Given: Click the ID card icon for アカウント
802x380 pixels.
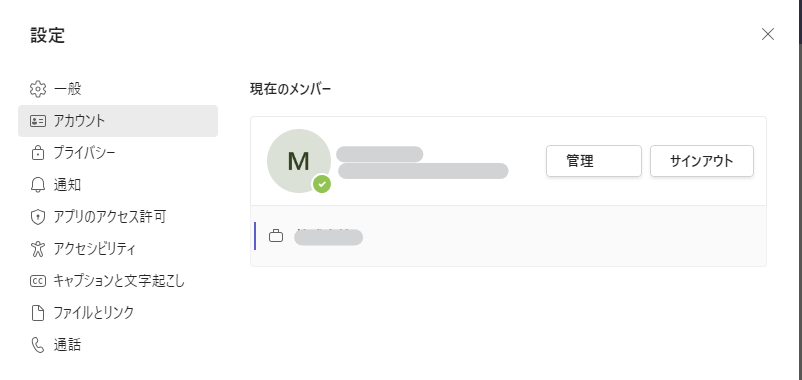Looking at the screenshot, I should pyautogui.click(x=38, y=121).
